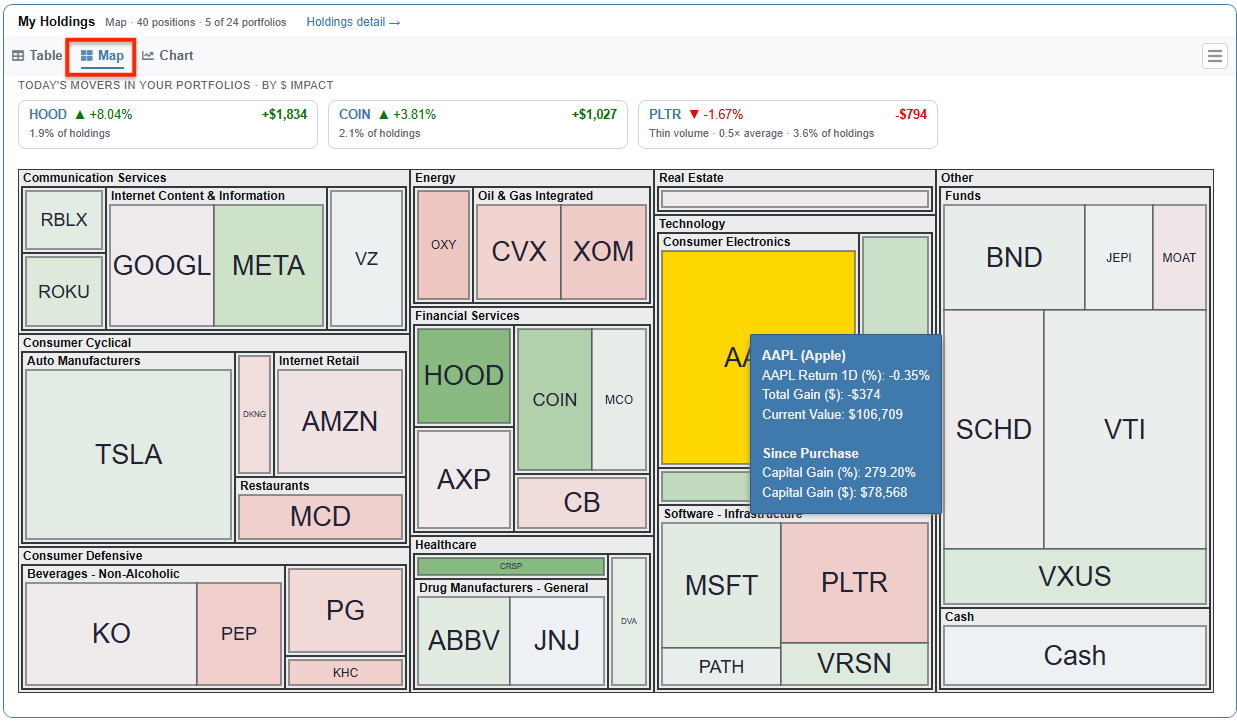Open the COIN top mover card
This screenshot has width=1237, height=721.
[478, 124]
